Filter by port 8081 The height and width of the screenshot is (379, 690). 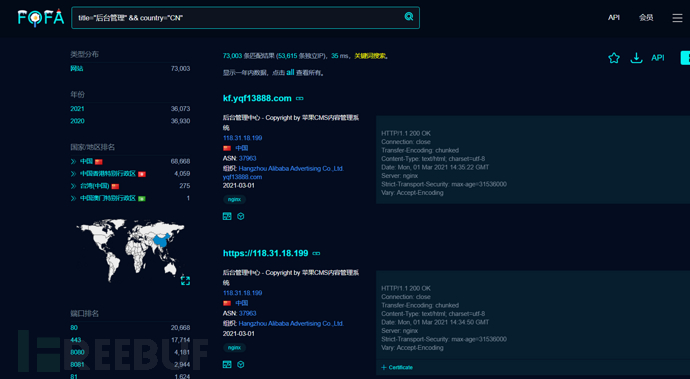tap(77, 365)
